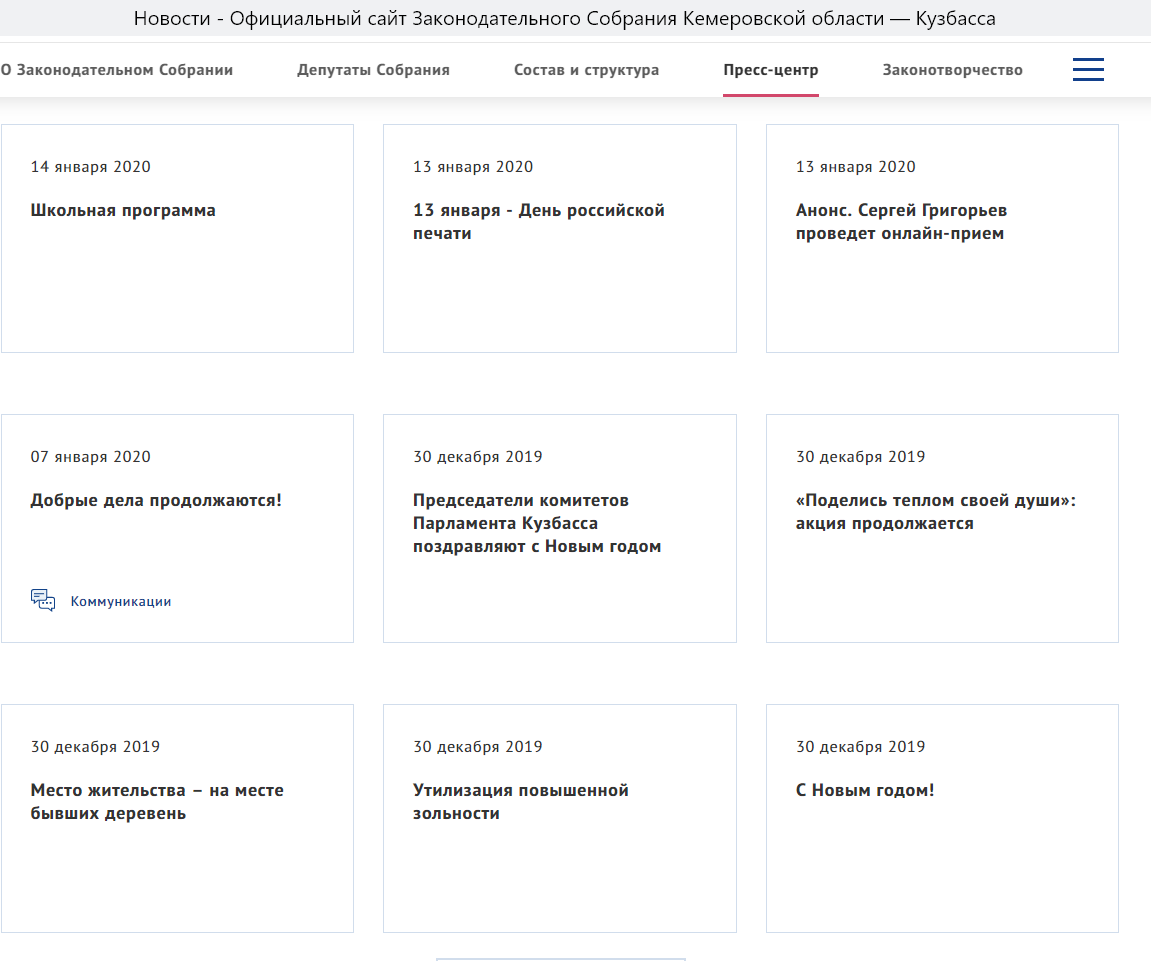Image resolution: width=1151 pixels, height=961 pixels.
Task: Open Добрые дела продолжаются! article
Action: pyautogui.click(x=156, y=501)
